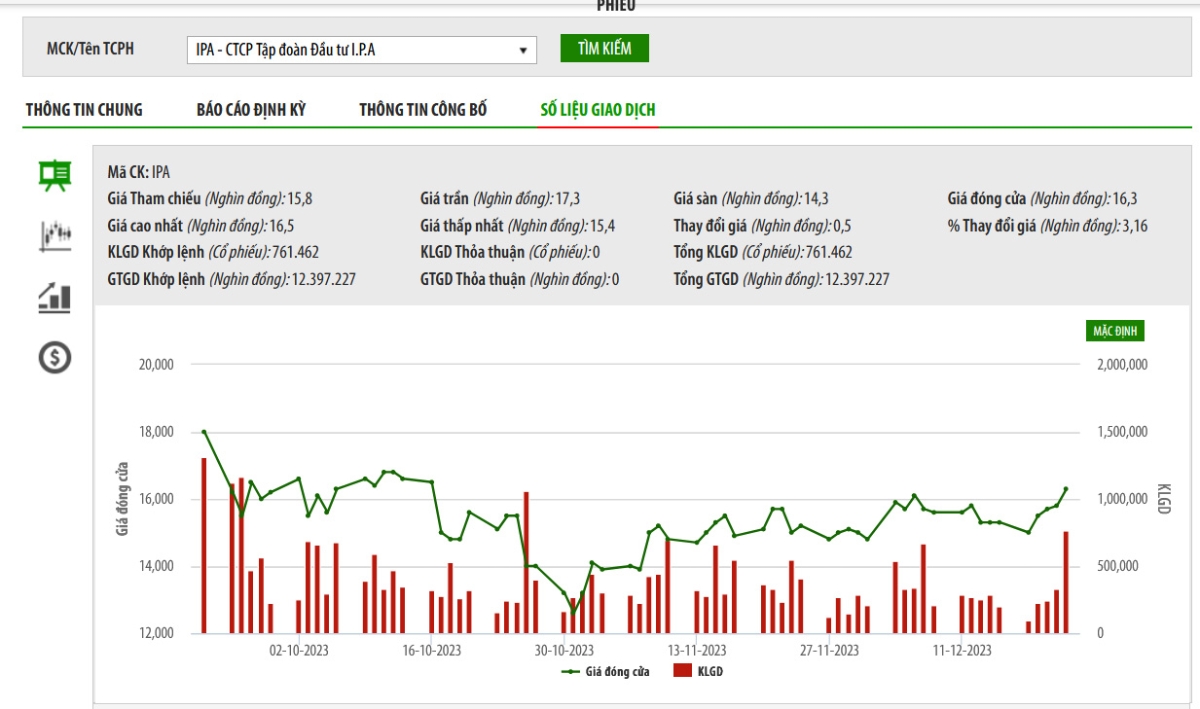Switch to Thông tin chung tab
The image size is (1200, 709).
click(x=84, y=110)
